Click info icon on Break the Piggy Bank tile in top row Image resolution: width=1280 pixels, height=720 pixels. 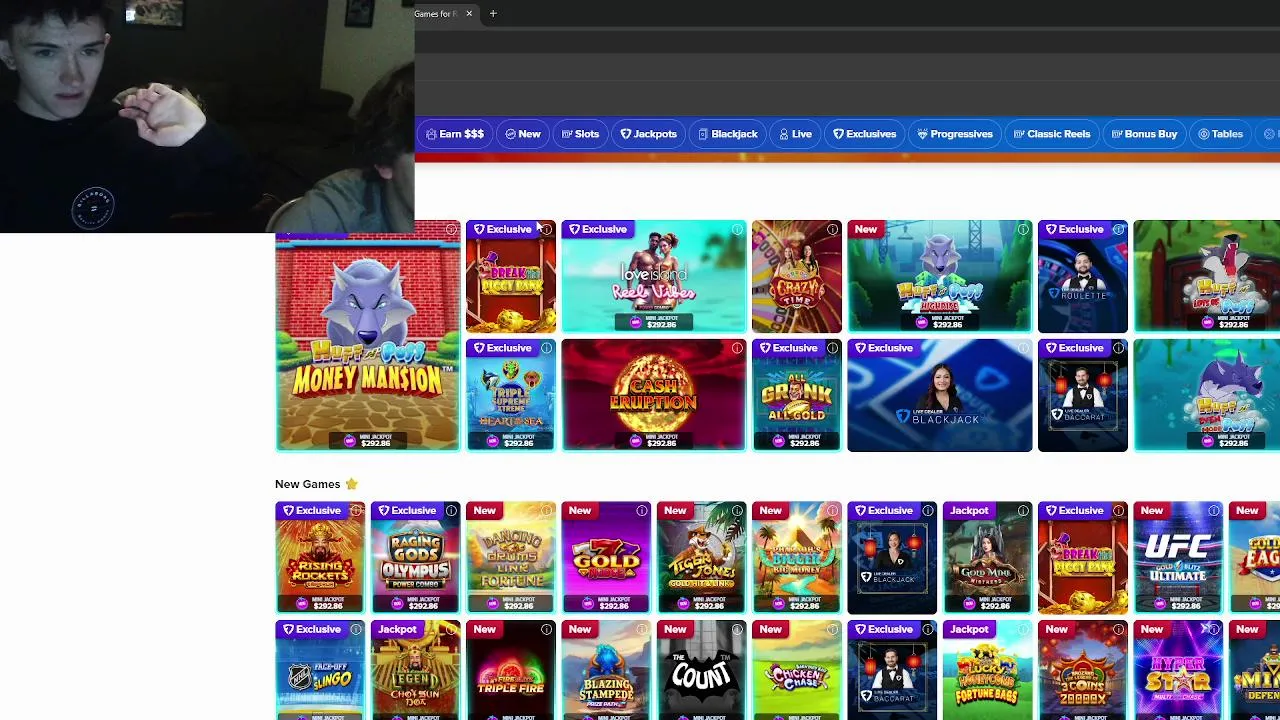coord(546,230)
